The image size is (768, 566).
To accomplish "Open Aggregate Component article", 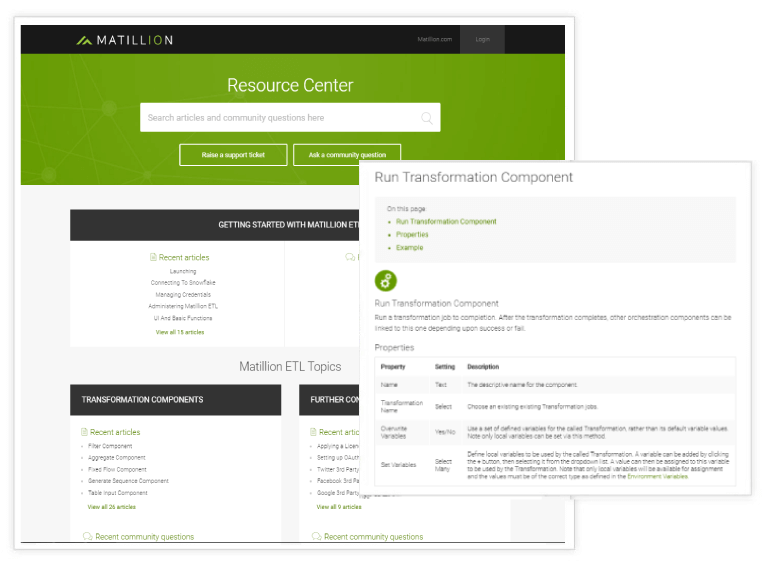I will coord(117,458).
